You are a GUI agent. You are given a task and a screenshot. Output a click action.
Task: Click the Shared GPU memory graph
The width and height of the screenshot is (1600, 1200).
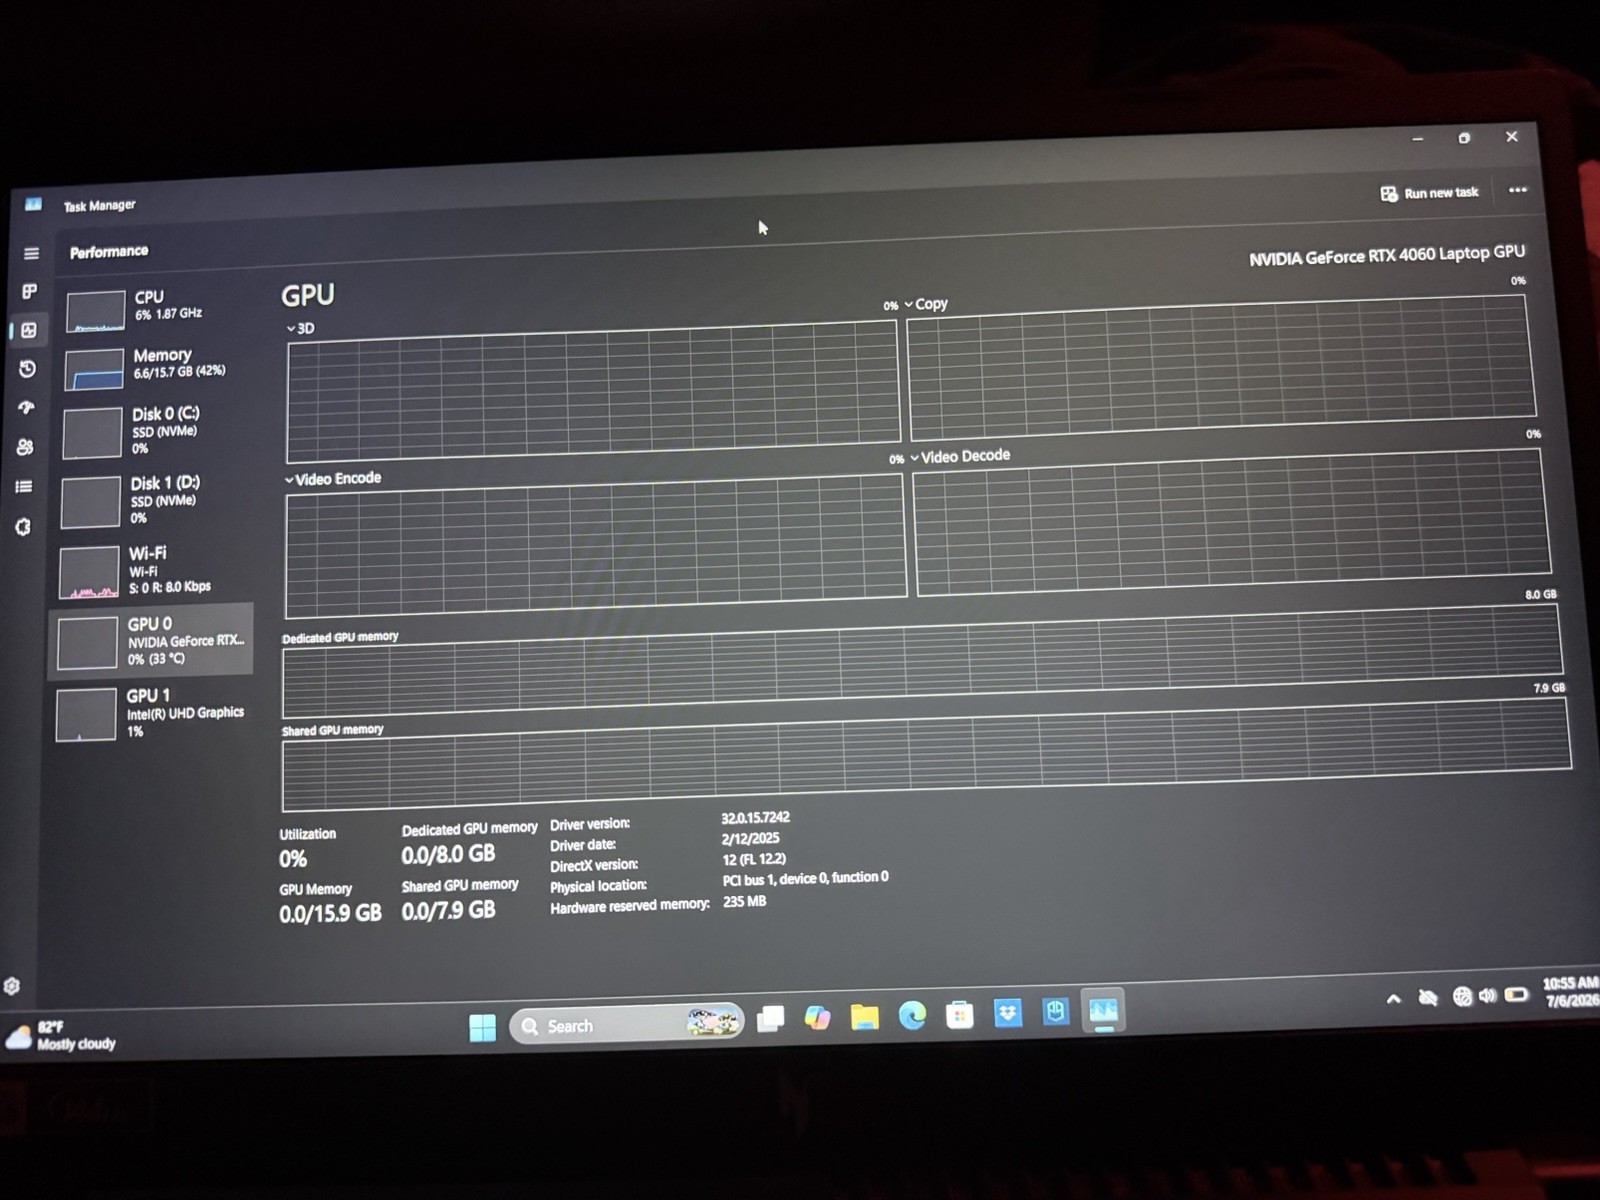pos(926,754)
